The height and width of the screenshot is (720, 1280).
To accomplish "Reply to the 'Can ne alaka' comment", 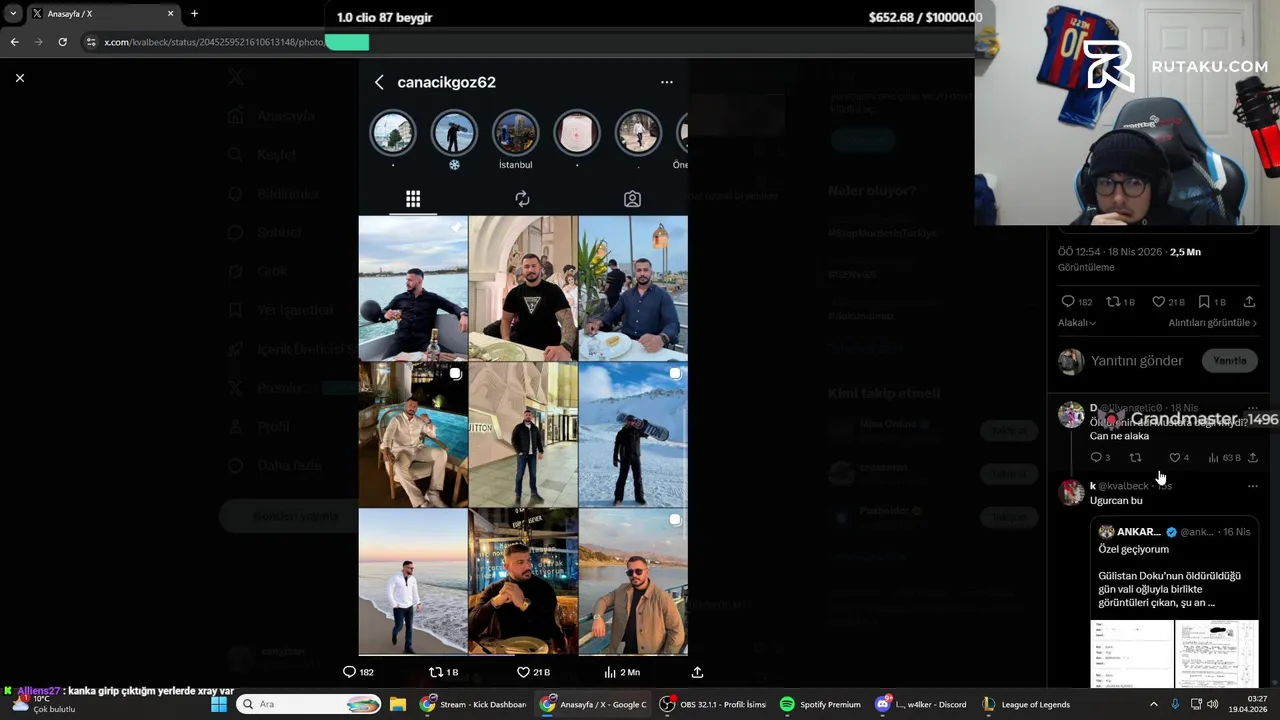I will (1096, 457).
